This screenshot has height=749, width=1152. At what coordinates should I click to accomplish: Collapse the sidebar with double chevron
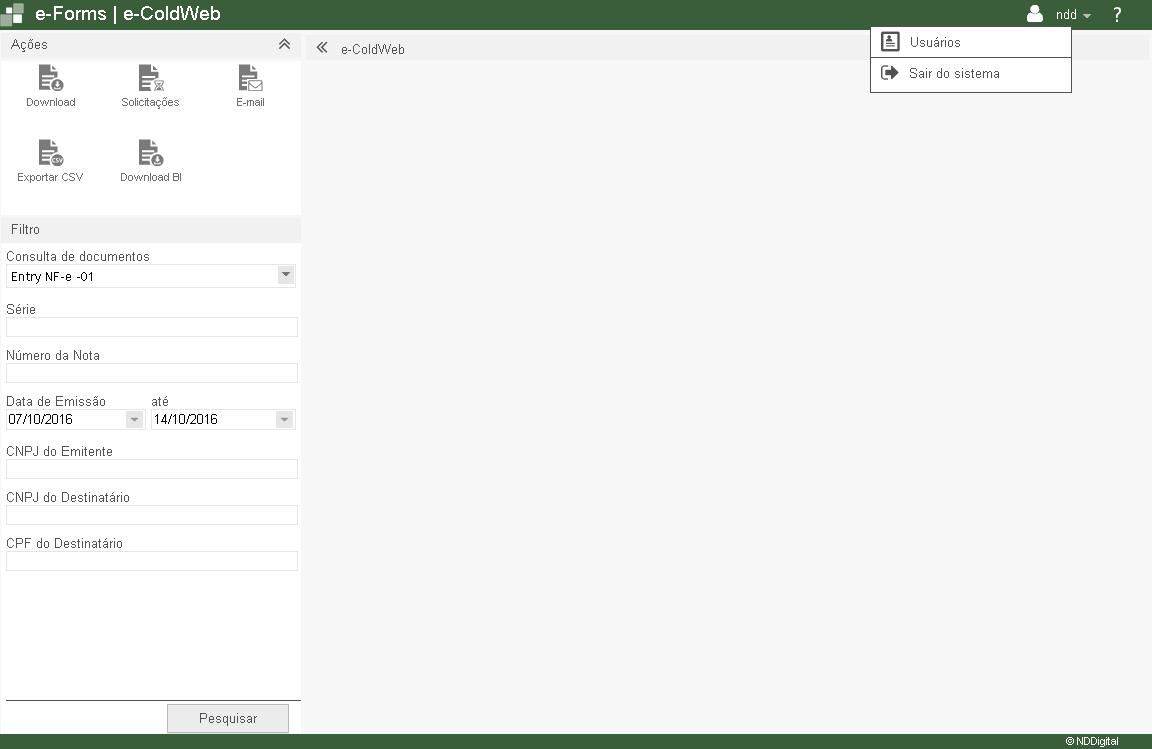[322, 48]
